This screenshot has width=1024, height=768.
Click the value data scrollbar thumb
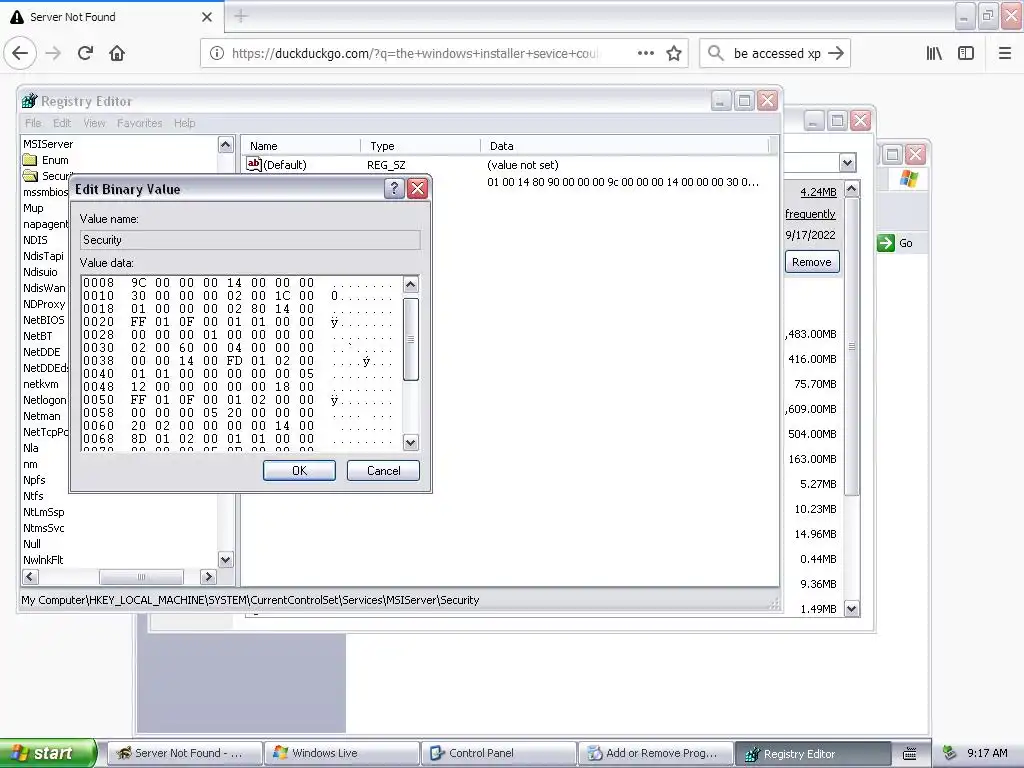click(x=410, y=339)
